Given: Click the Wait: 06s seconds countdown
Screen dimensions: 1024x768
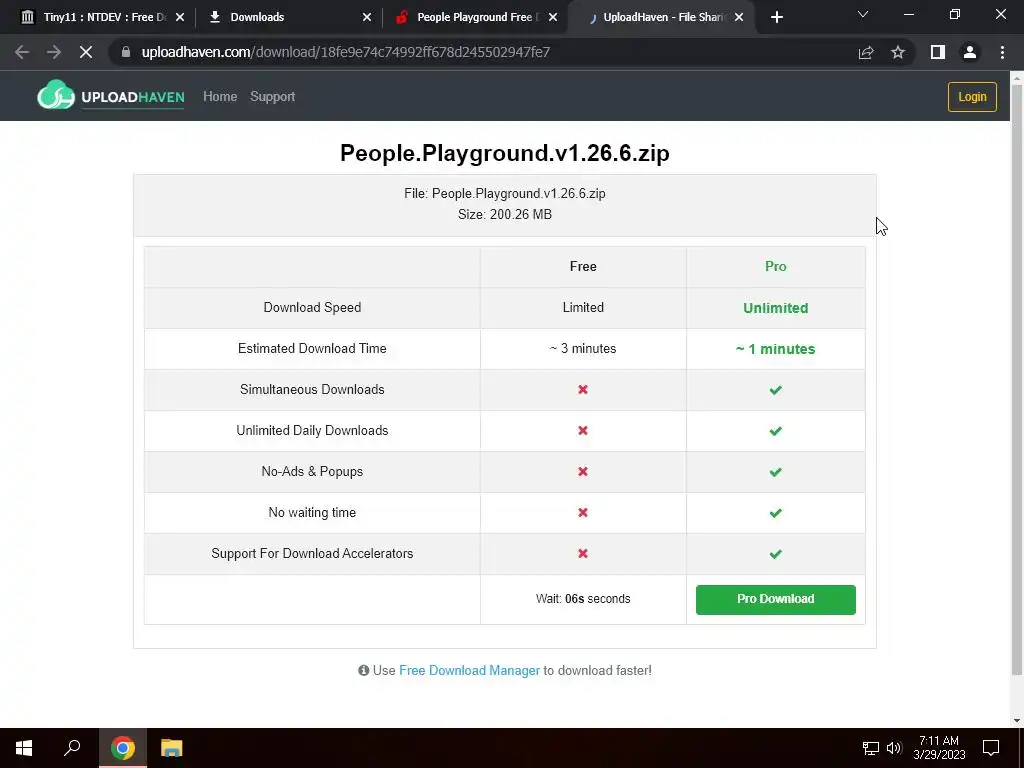Looking at the screenshot, I should point(583,599).
